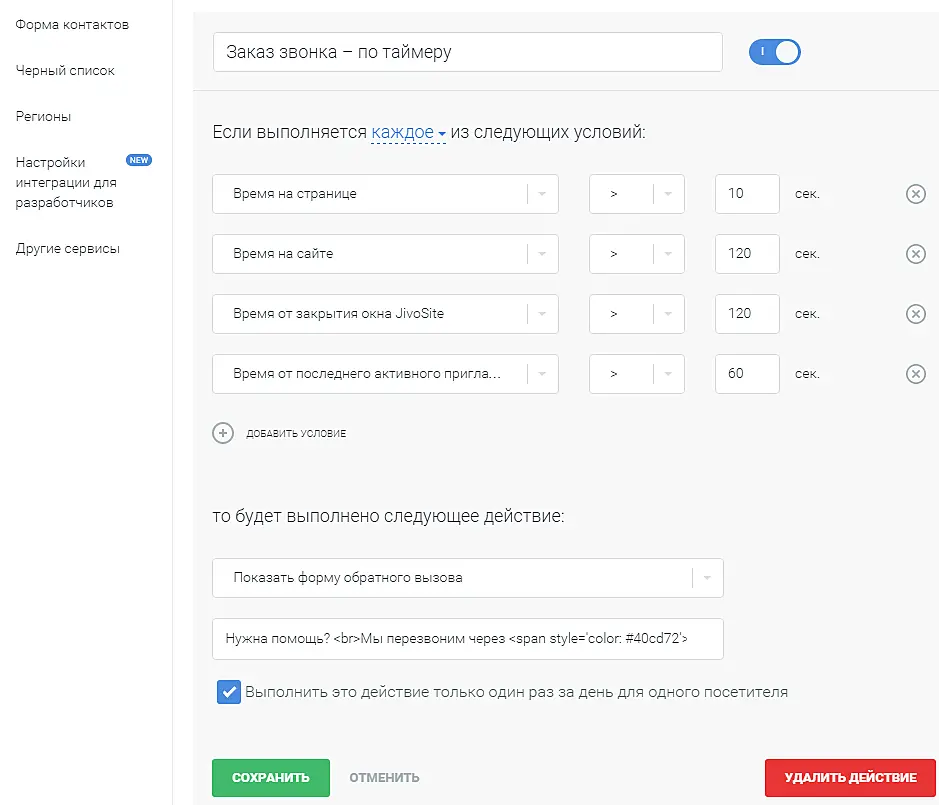
Task: Open the 'Показать форму обратного вызова' action dropdown
Action: click(x=706, y=578)
